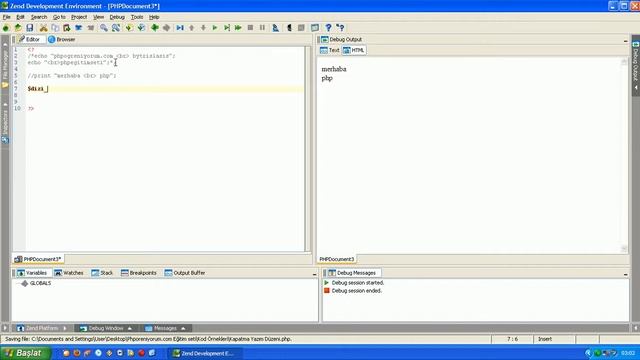The image size is (640, 360).
Task: Click the Step Out up-arrow debug icon
Action: (191, 28)
